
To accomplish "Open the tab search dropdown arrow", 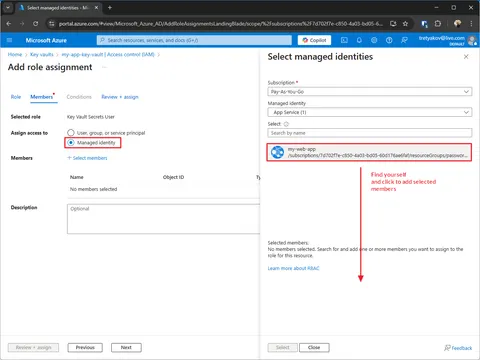I will coord(8,7).
